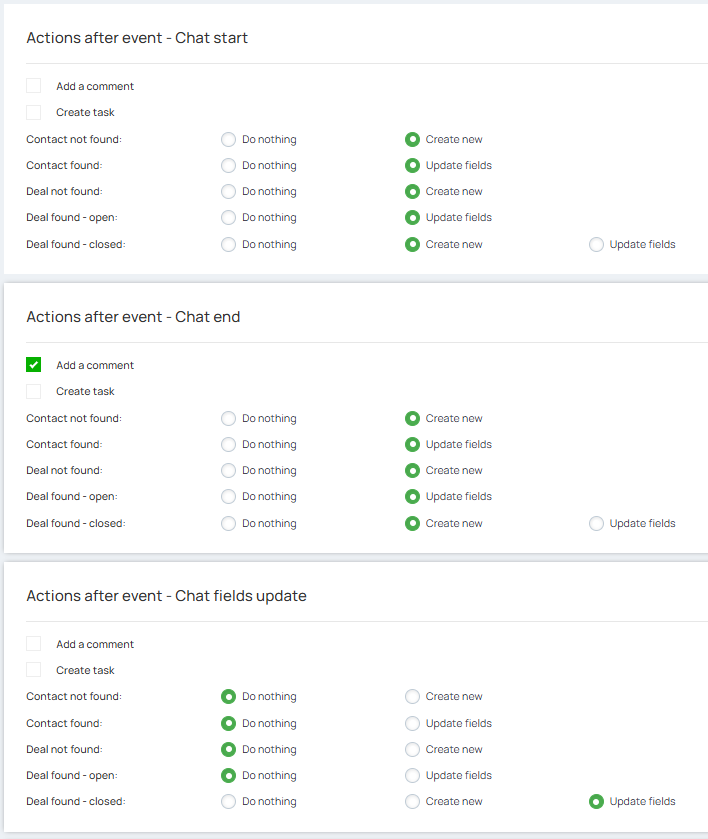Set Deal found - open to Update fields in Chat fields update

[412, 775]
